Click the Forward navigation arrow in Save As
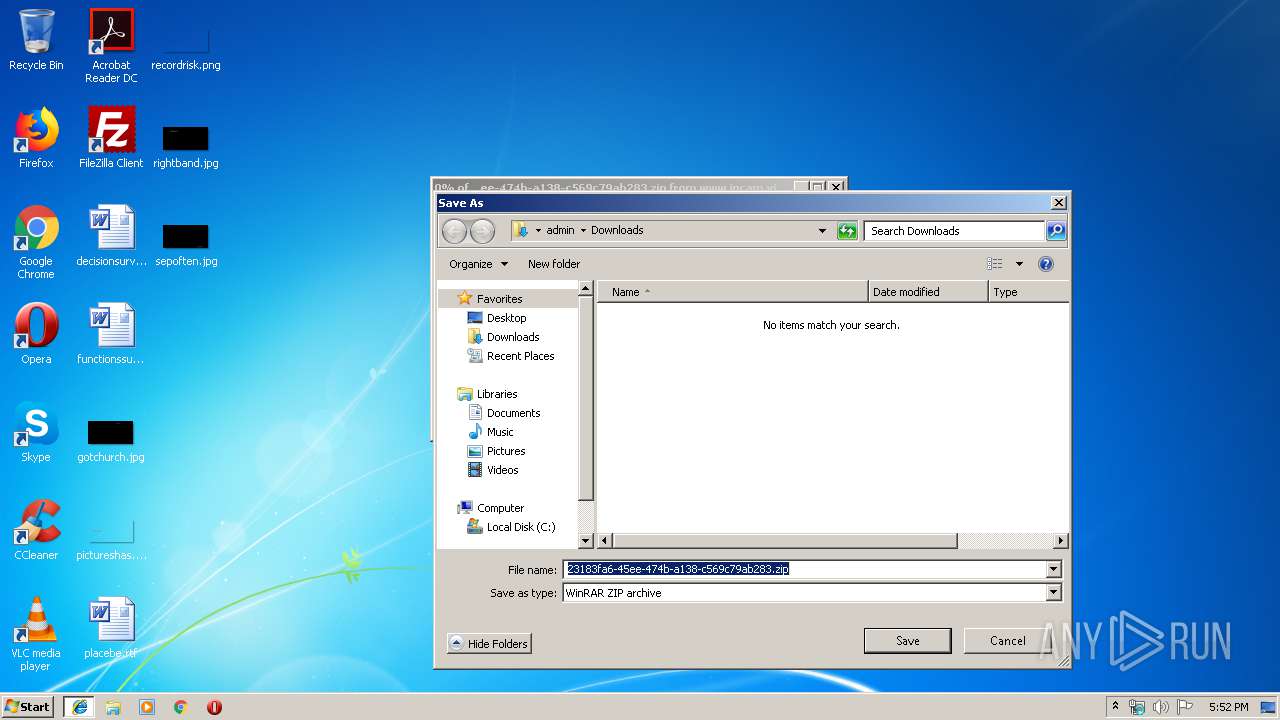The height and width of the screenshot is (720, 1280). tap(482, 231)
